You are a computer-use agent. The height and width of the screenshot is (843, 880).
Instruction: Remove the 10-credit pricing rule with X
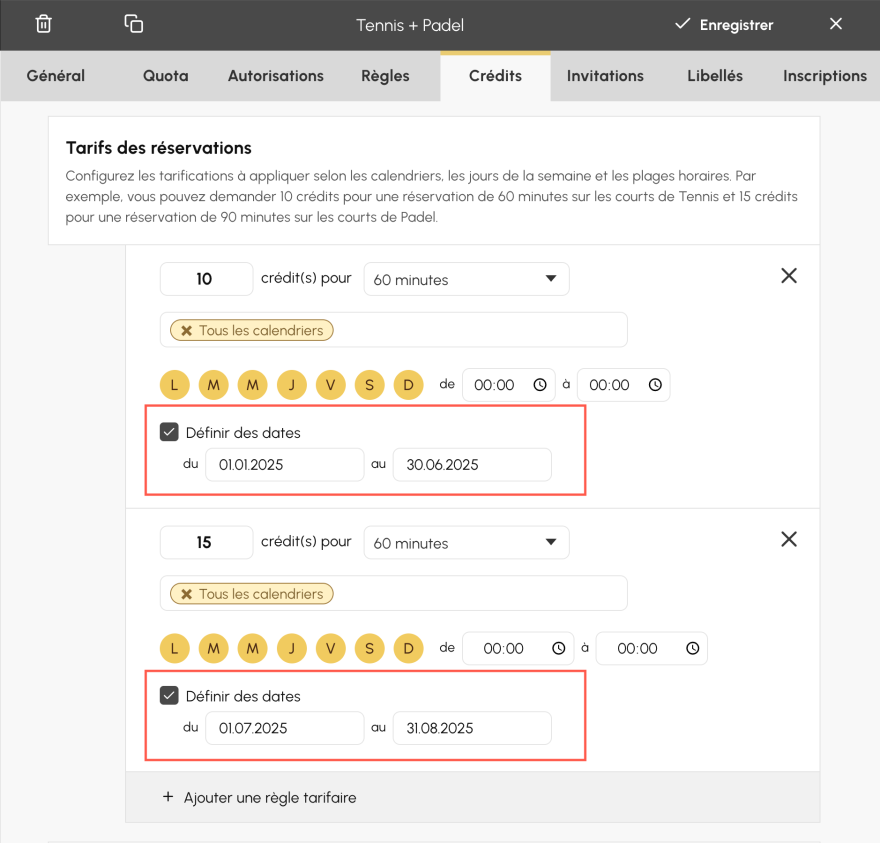pos(789,276)
